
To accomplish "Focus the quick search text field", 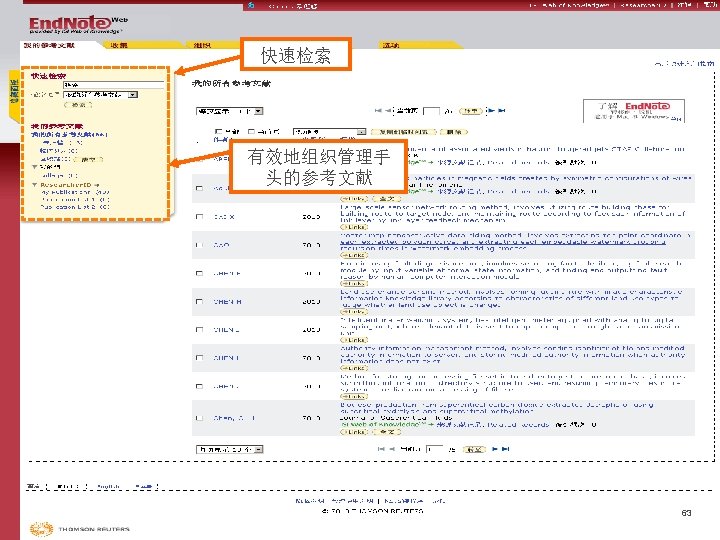I will (x=113, y=84).
